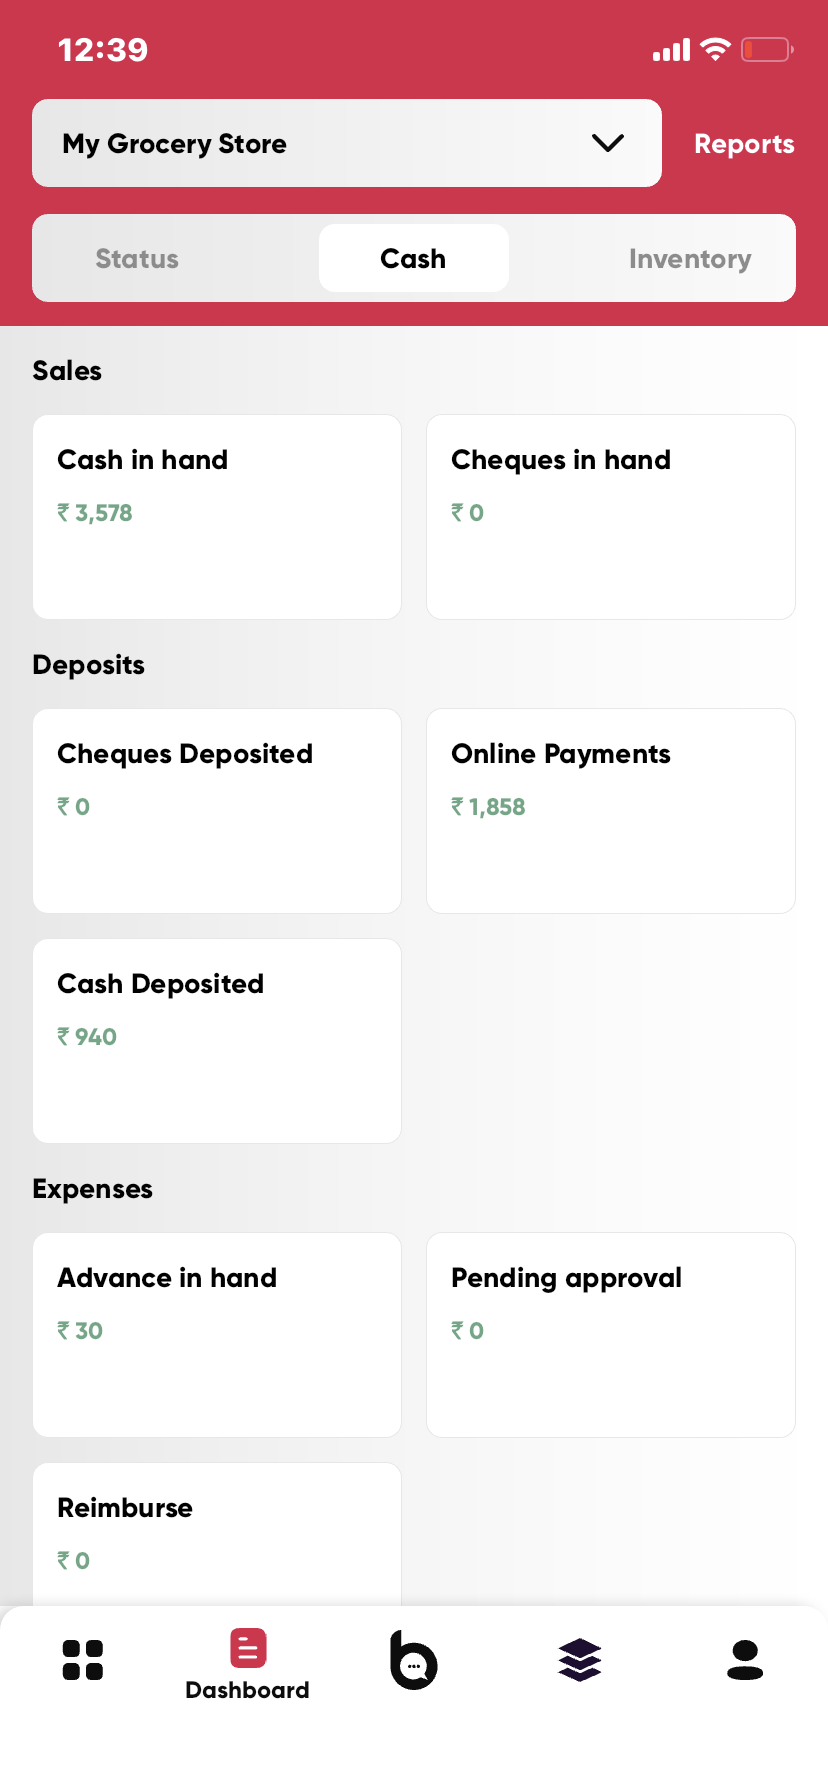Switch to the Status tab
This screenshot has width=828, height=1792.
137,259
